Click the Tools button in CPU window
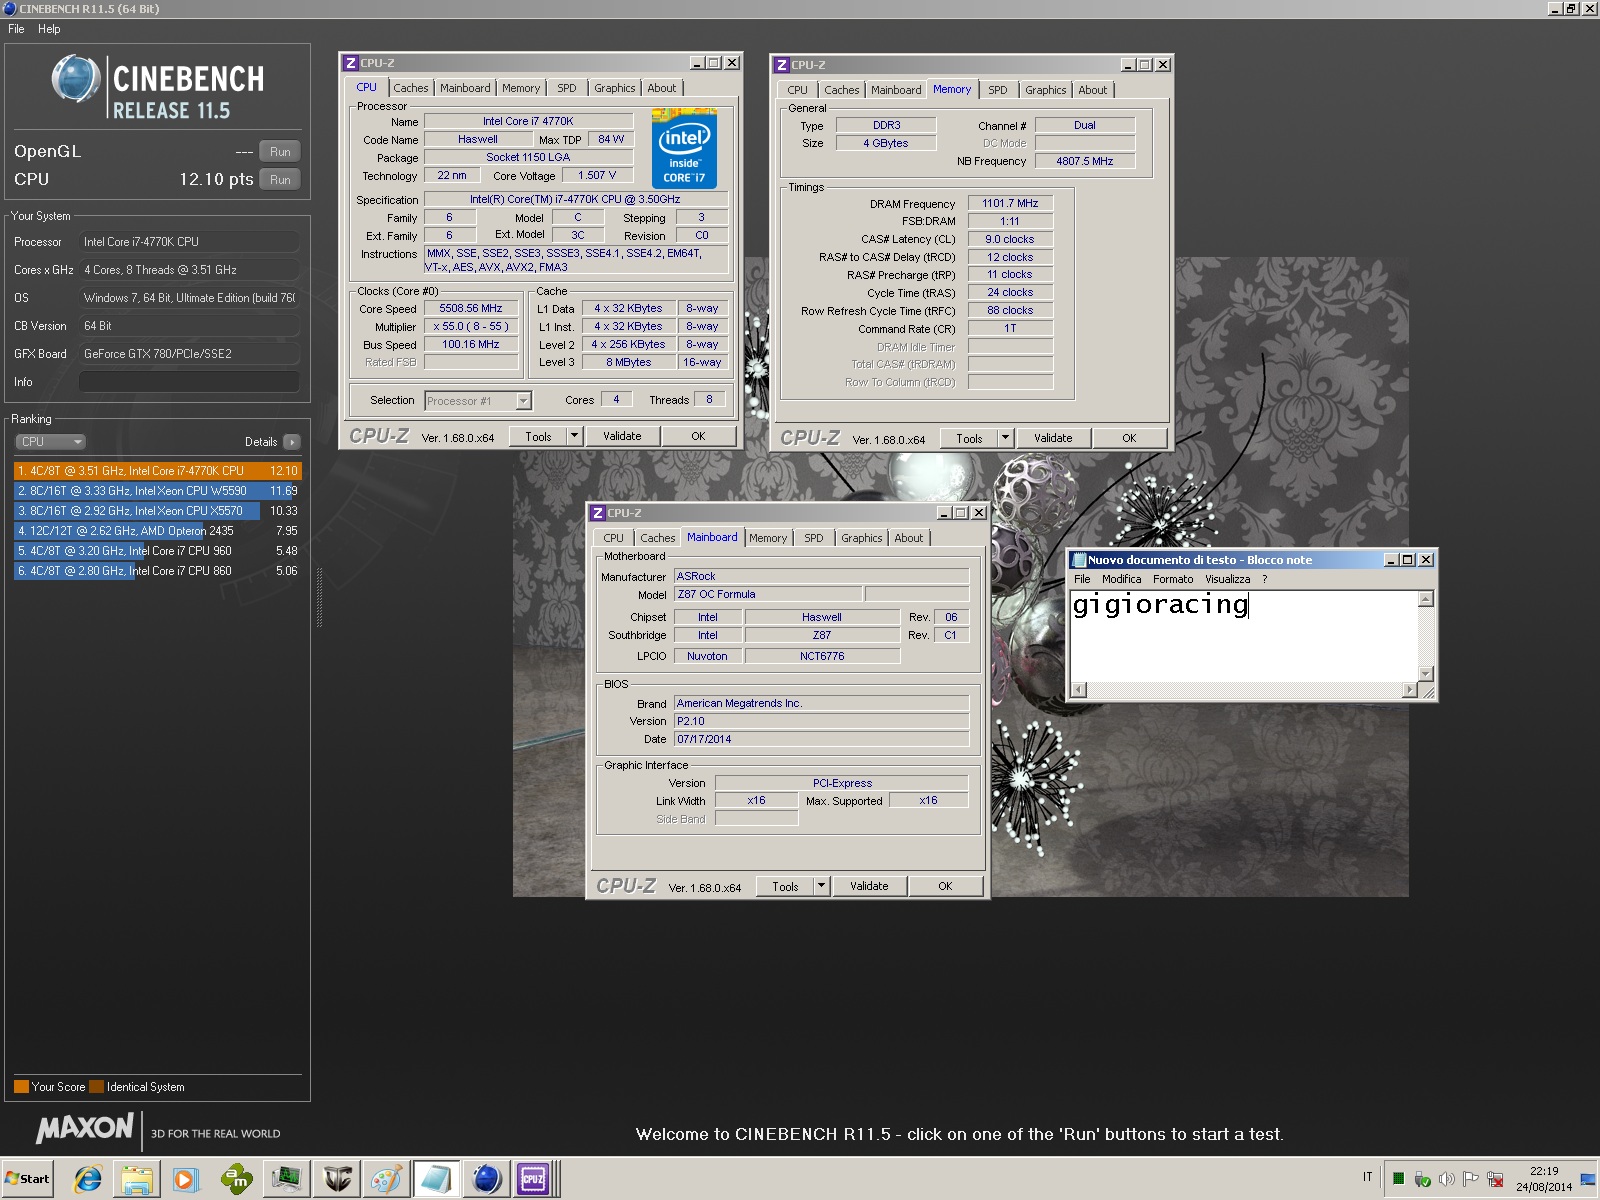This screenshot has width=1600, height=1200. point(538,436)
